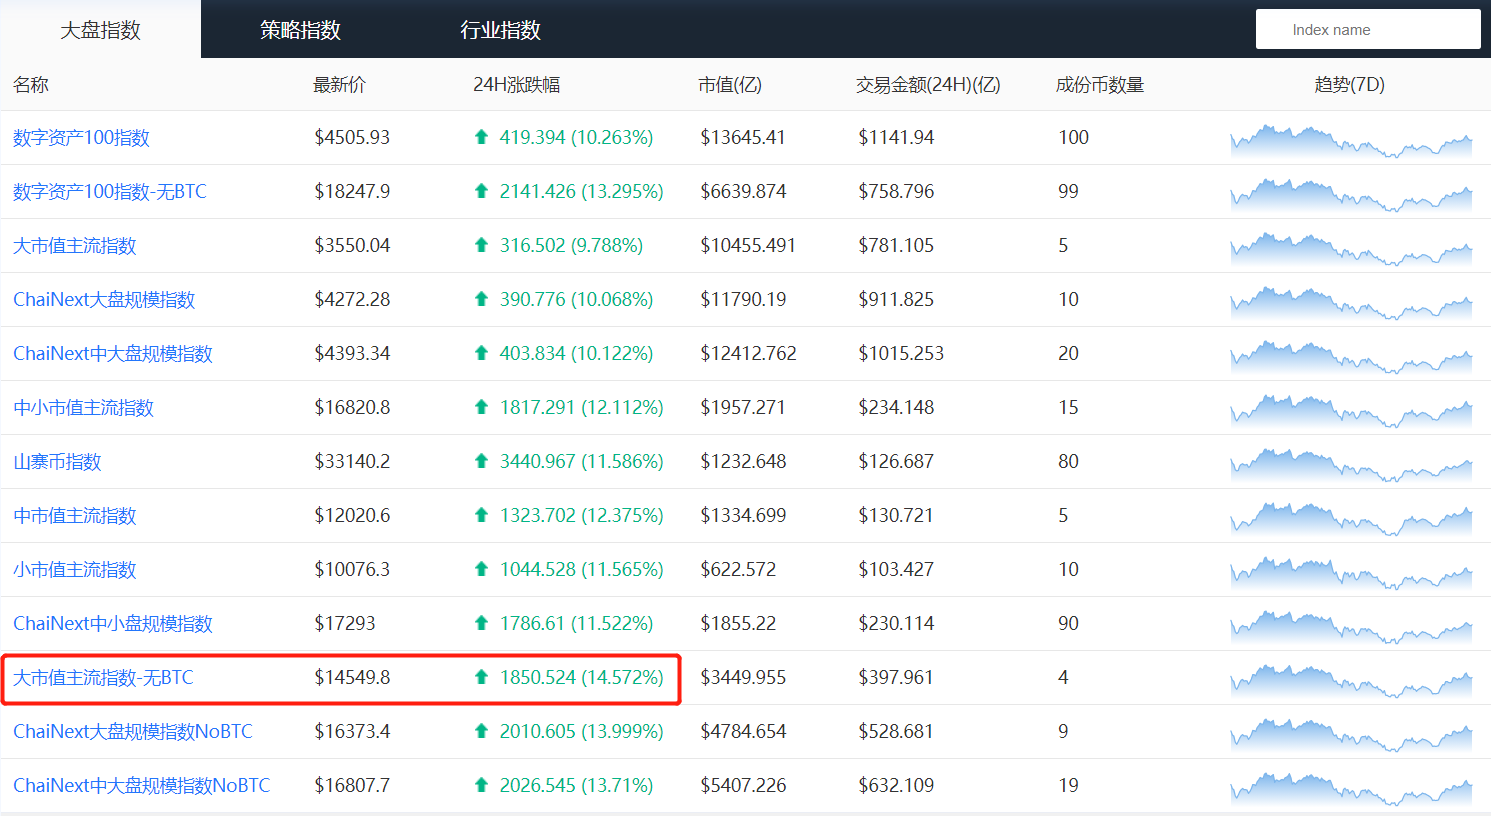The height and width of the screenshot is (816, 1491).
Task: Select the price $14549.8
Action: 352,677
